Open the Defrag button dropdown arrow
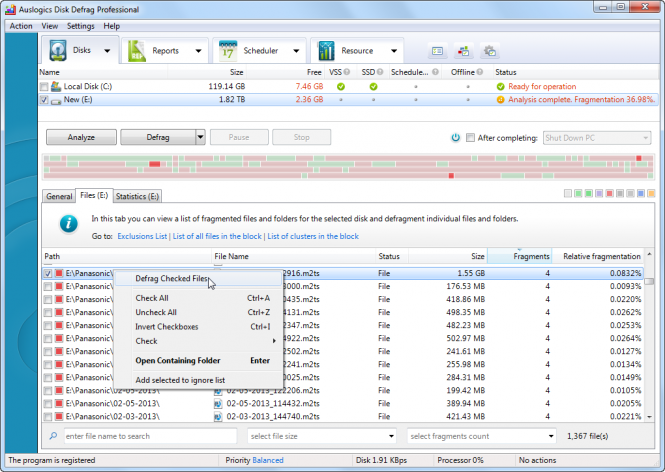The height and width of the screenshot is (472, 665). (200, 137)
